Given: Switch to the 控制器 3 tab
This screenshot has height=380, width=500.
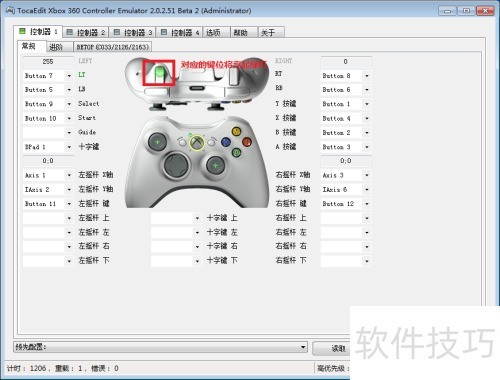Looking at the screenshot, I should [x=133, y=32].
